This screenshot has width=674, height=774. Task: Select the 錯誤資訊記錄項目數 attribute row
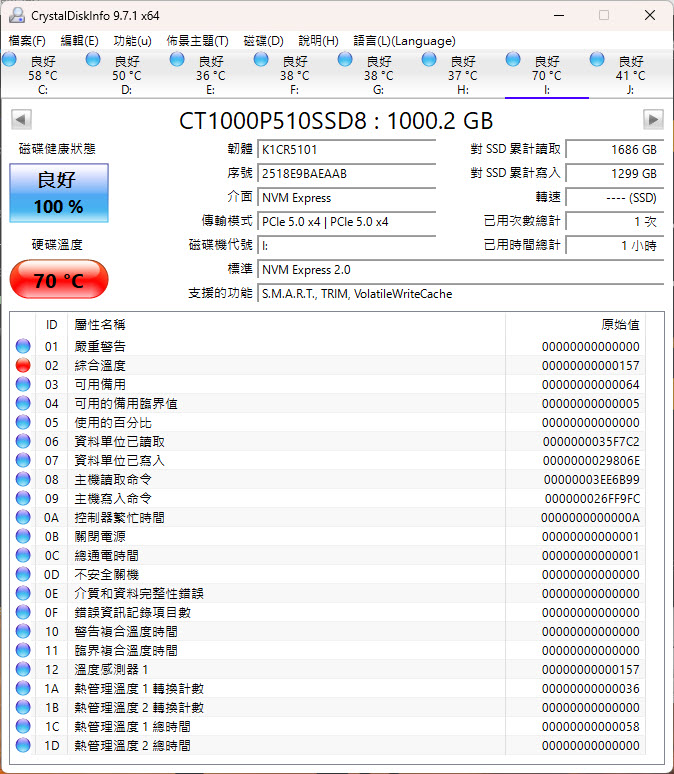point(328,612)
